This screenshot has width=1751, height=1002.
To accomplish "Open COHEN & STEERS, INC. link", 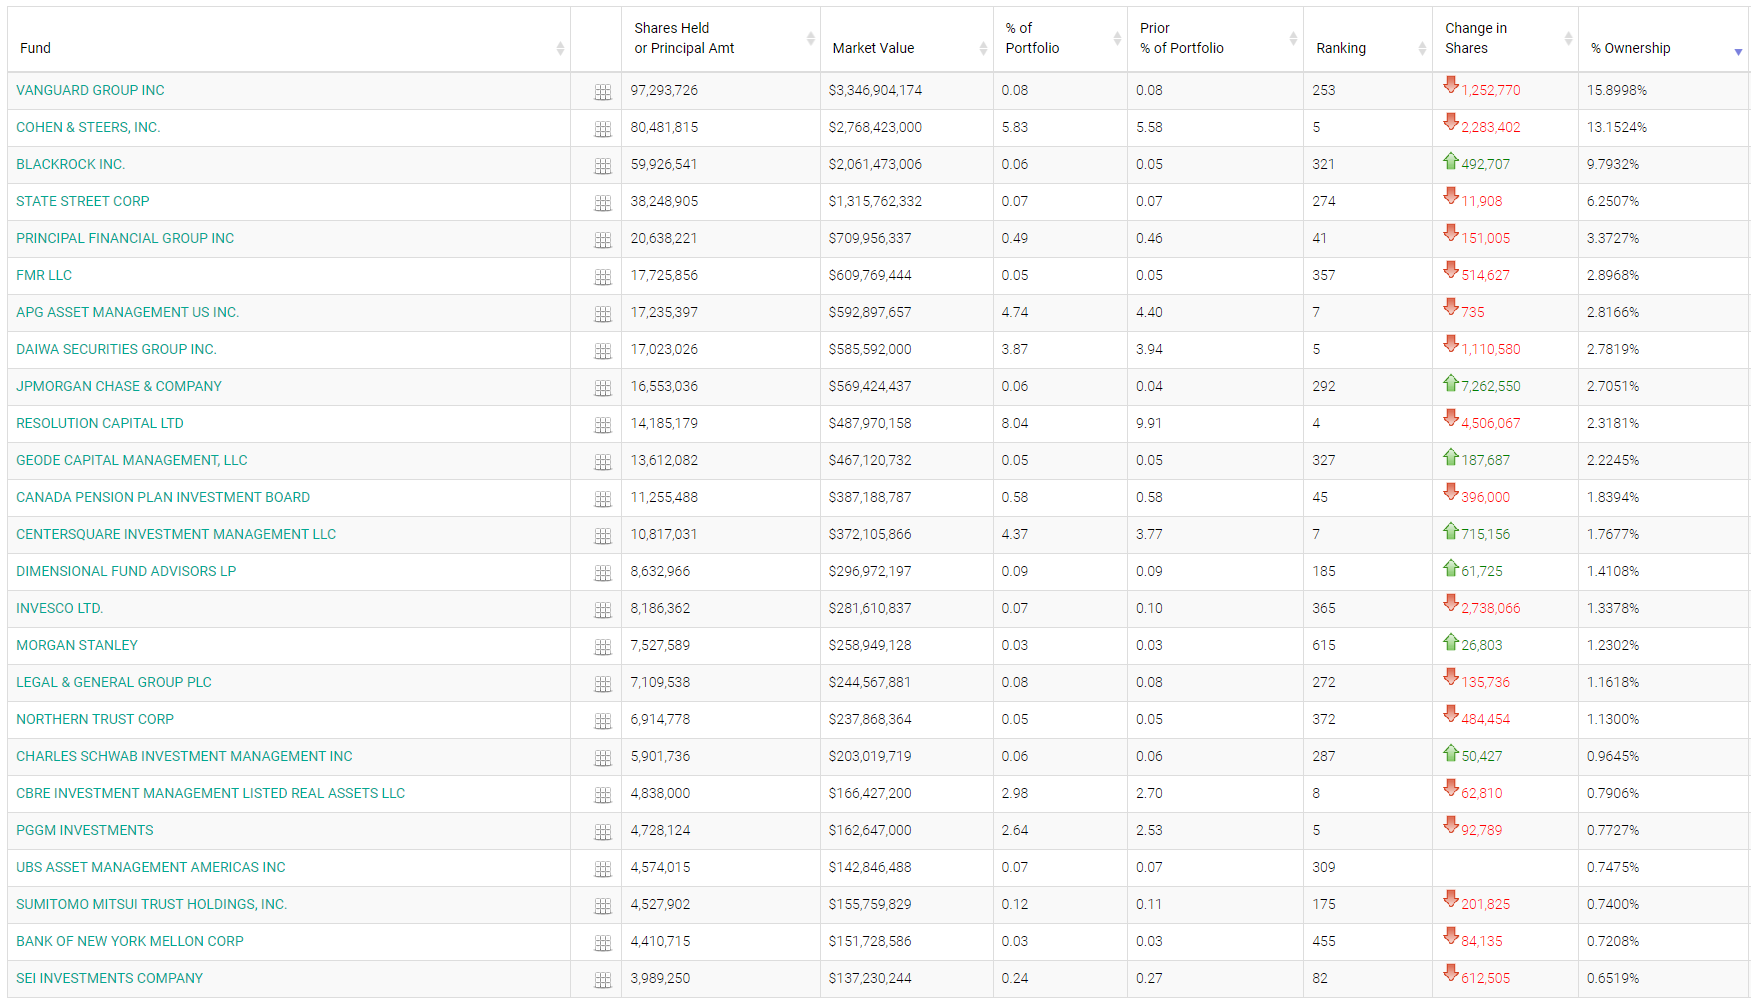I will [x=88, y=127].
